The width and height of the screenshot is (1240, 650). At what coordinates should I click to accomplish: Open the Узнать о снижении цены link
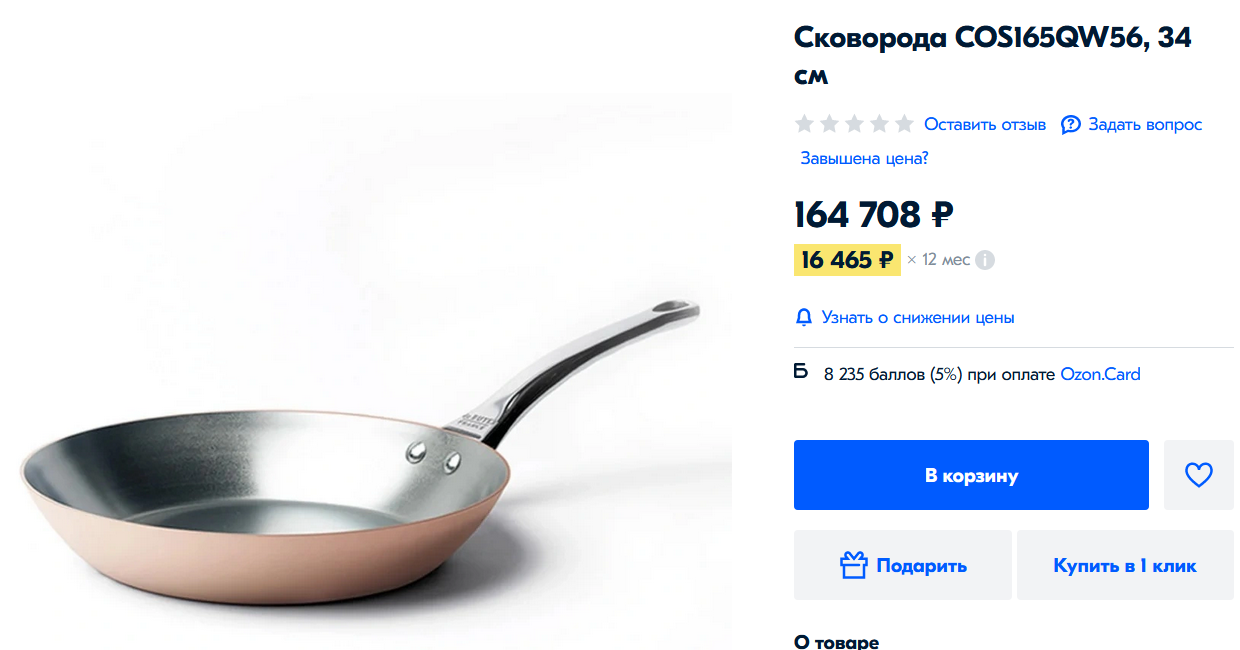[918, 318]
